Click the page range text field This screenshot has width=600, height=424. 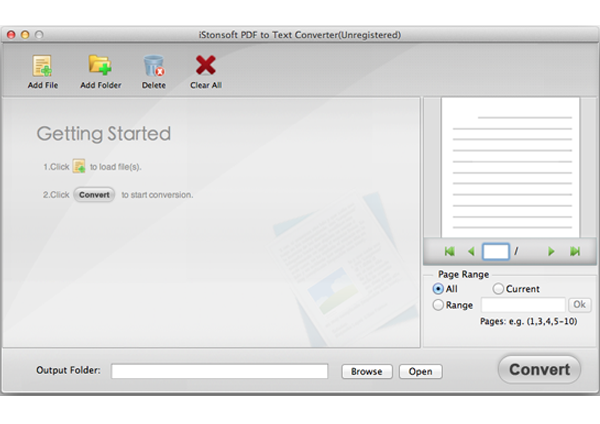[x=523, y=305]
